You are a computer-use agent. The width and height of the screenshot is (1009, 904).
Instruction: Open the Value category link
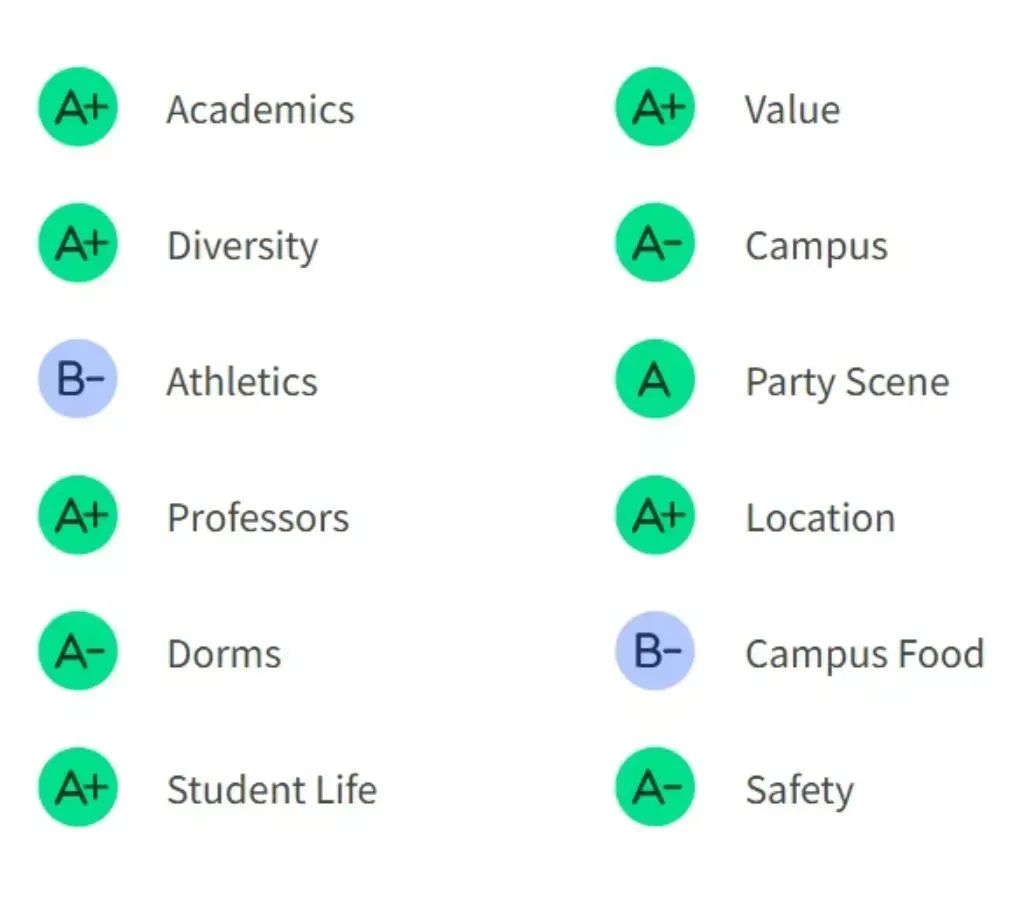(x=793, y=109)
